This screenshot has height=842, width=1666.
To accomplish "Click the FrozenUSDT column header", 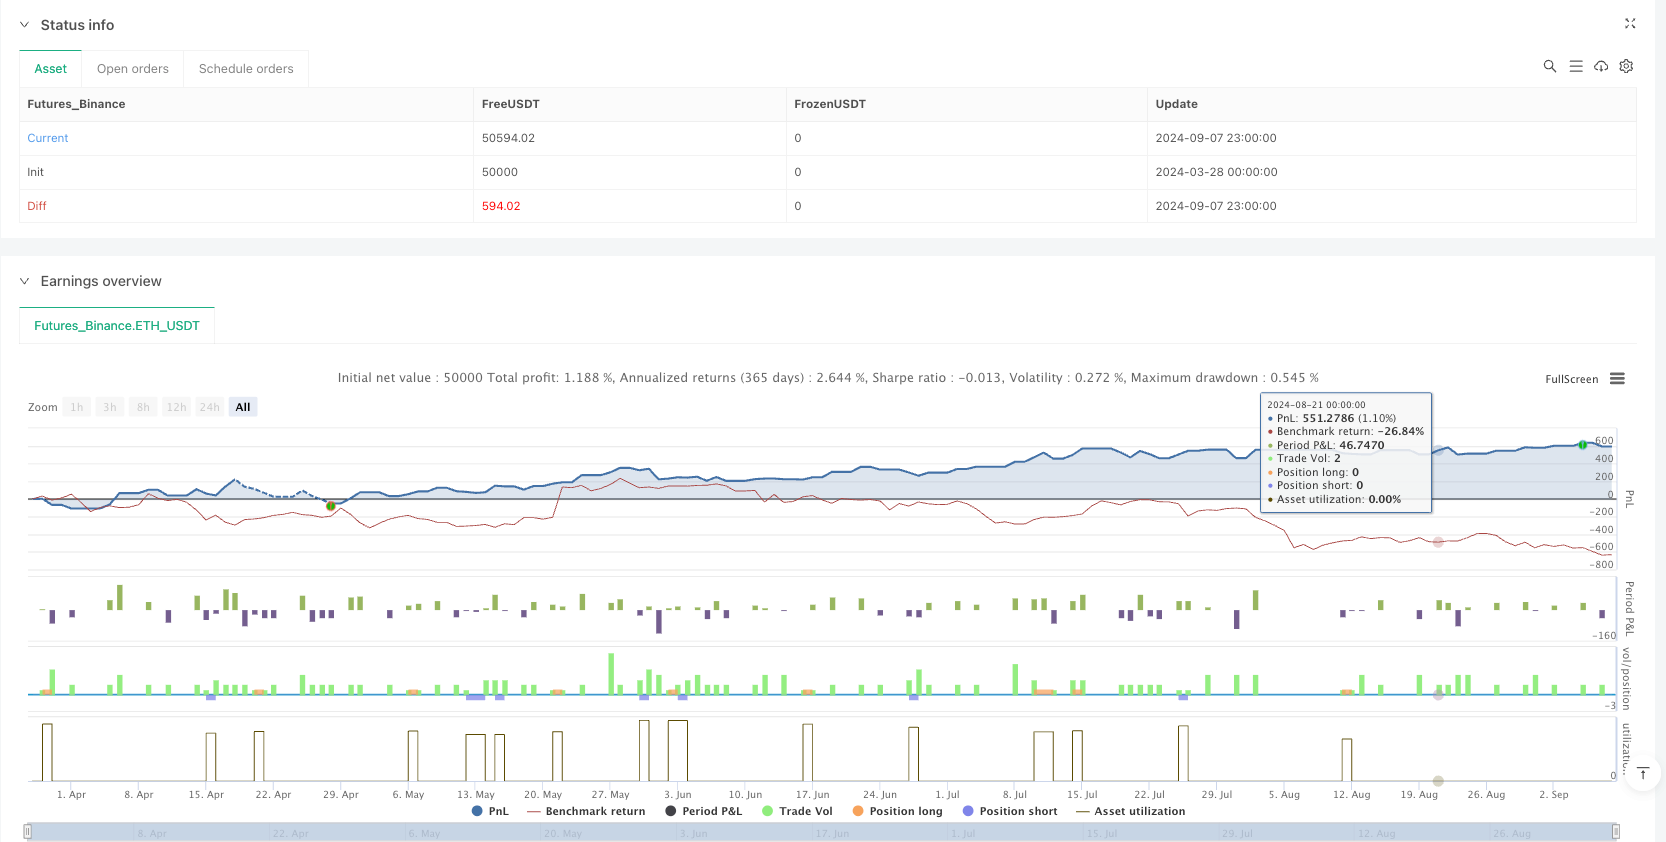I will (x=830, y=104).
